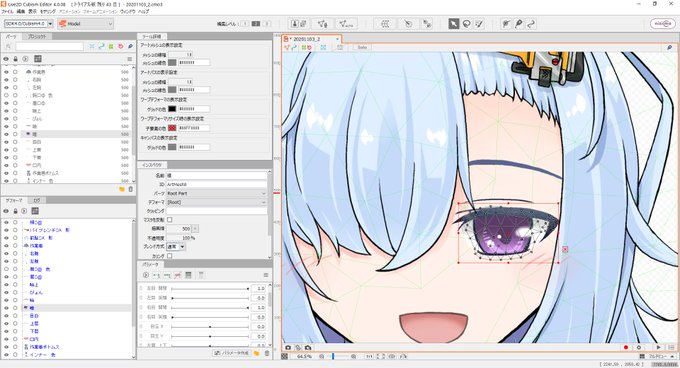Image resolution: width=680 pixels, height=368 pixels.
Task: Click the new folder icon in Parts panel
Action: click(x=122, y=189)
